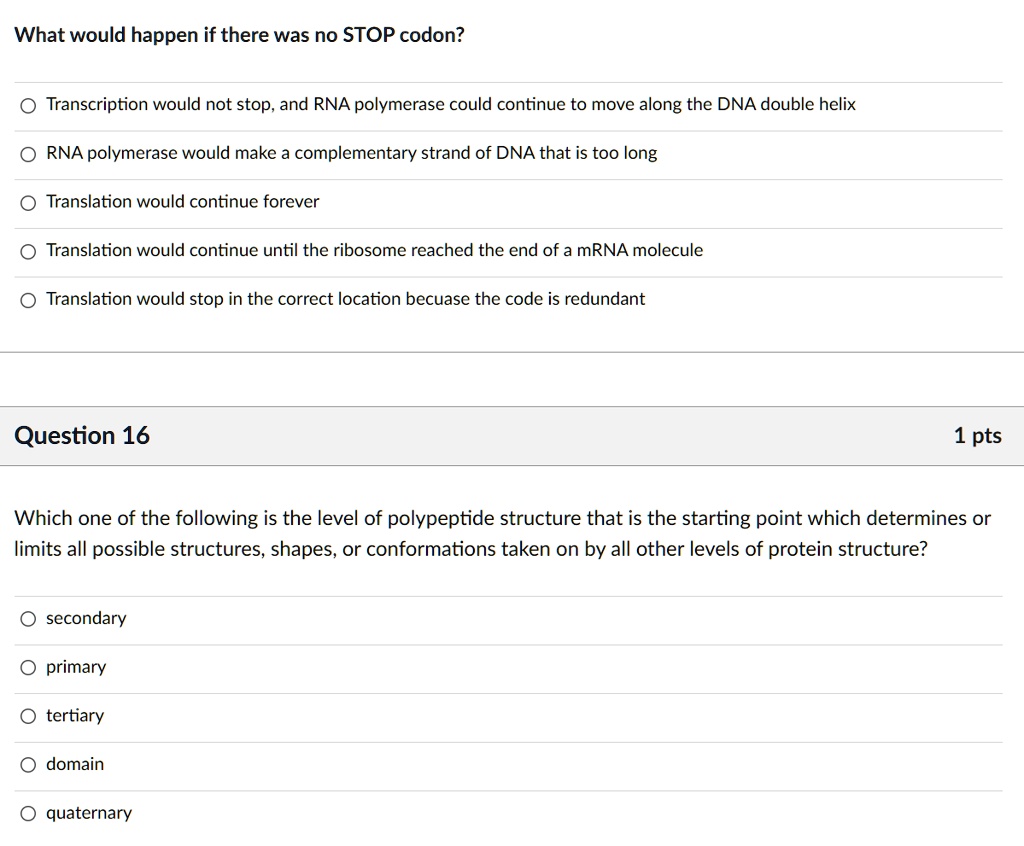Click the Question 16 header bar
The width and height of the screenshot is (1024, 846).
[512, 435]
